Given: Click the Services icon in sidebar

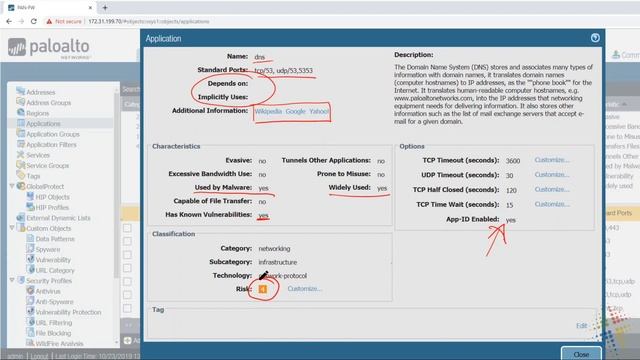Looking at the screenshot, I should click(20, 154).
